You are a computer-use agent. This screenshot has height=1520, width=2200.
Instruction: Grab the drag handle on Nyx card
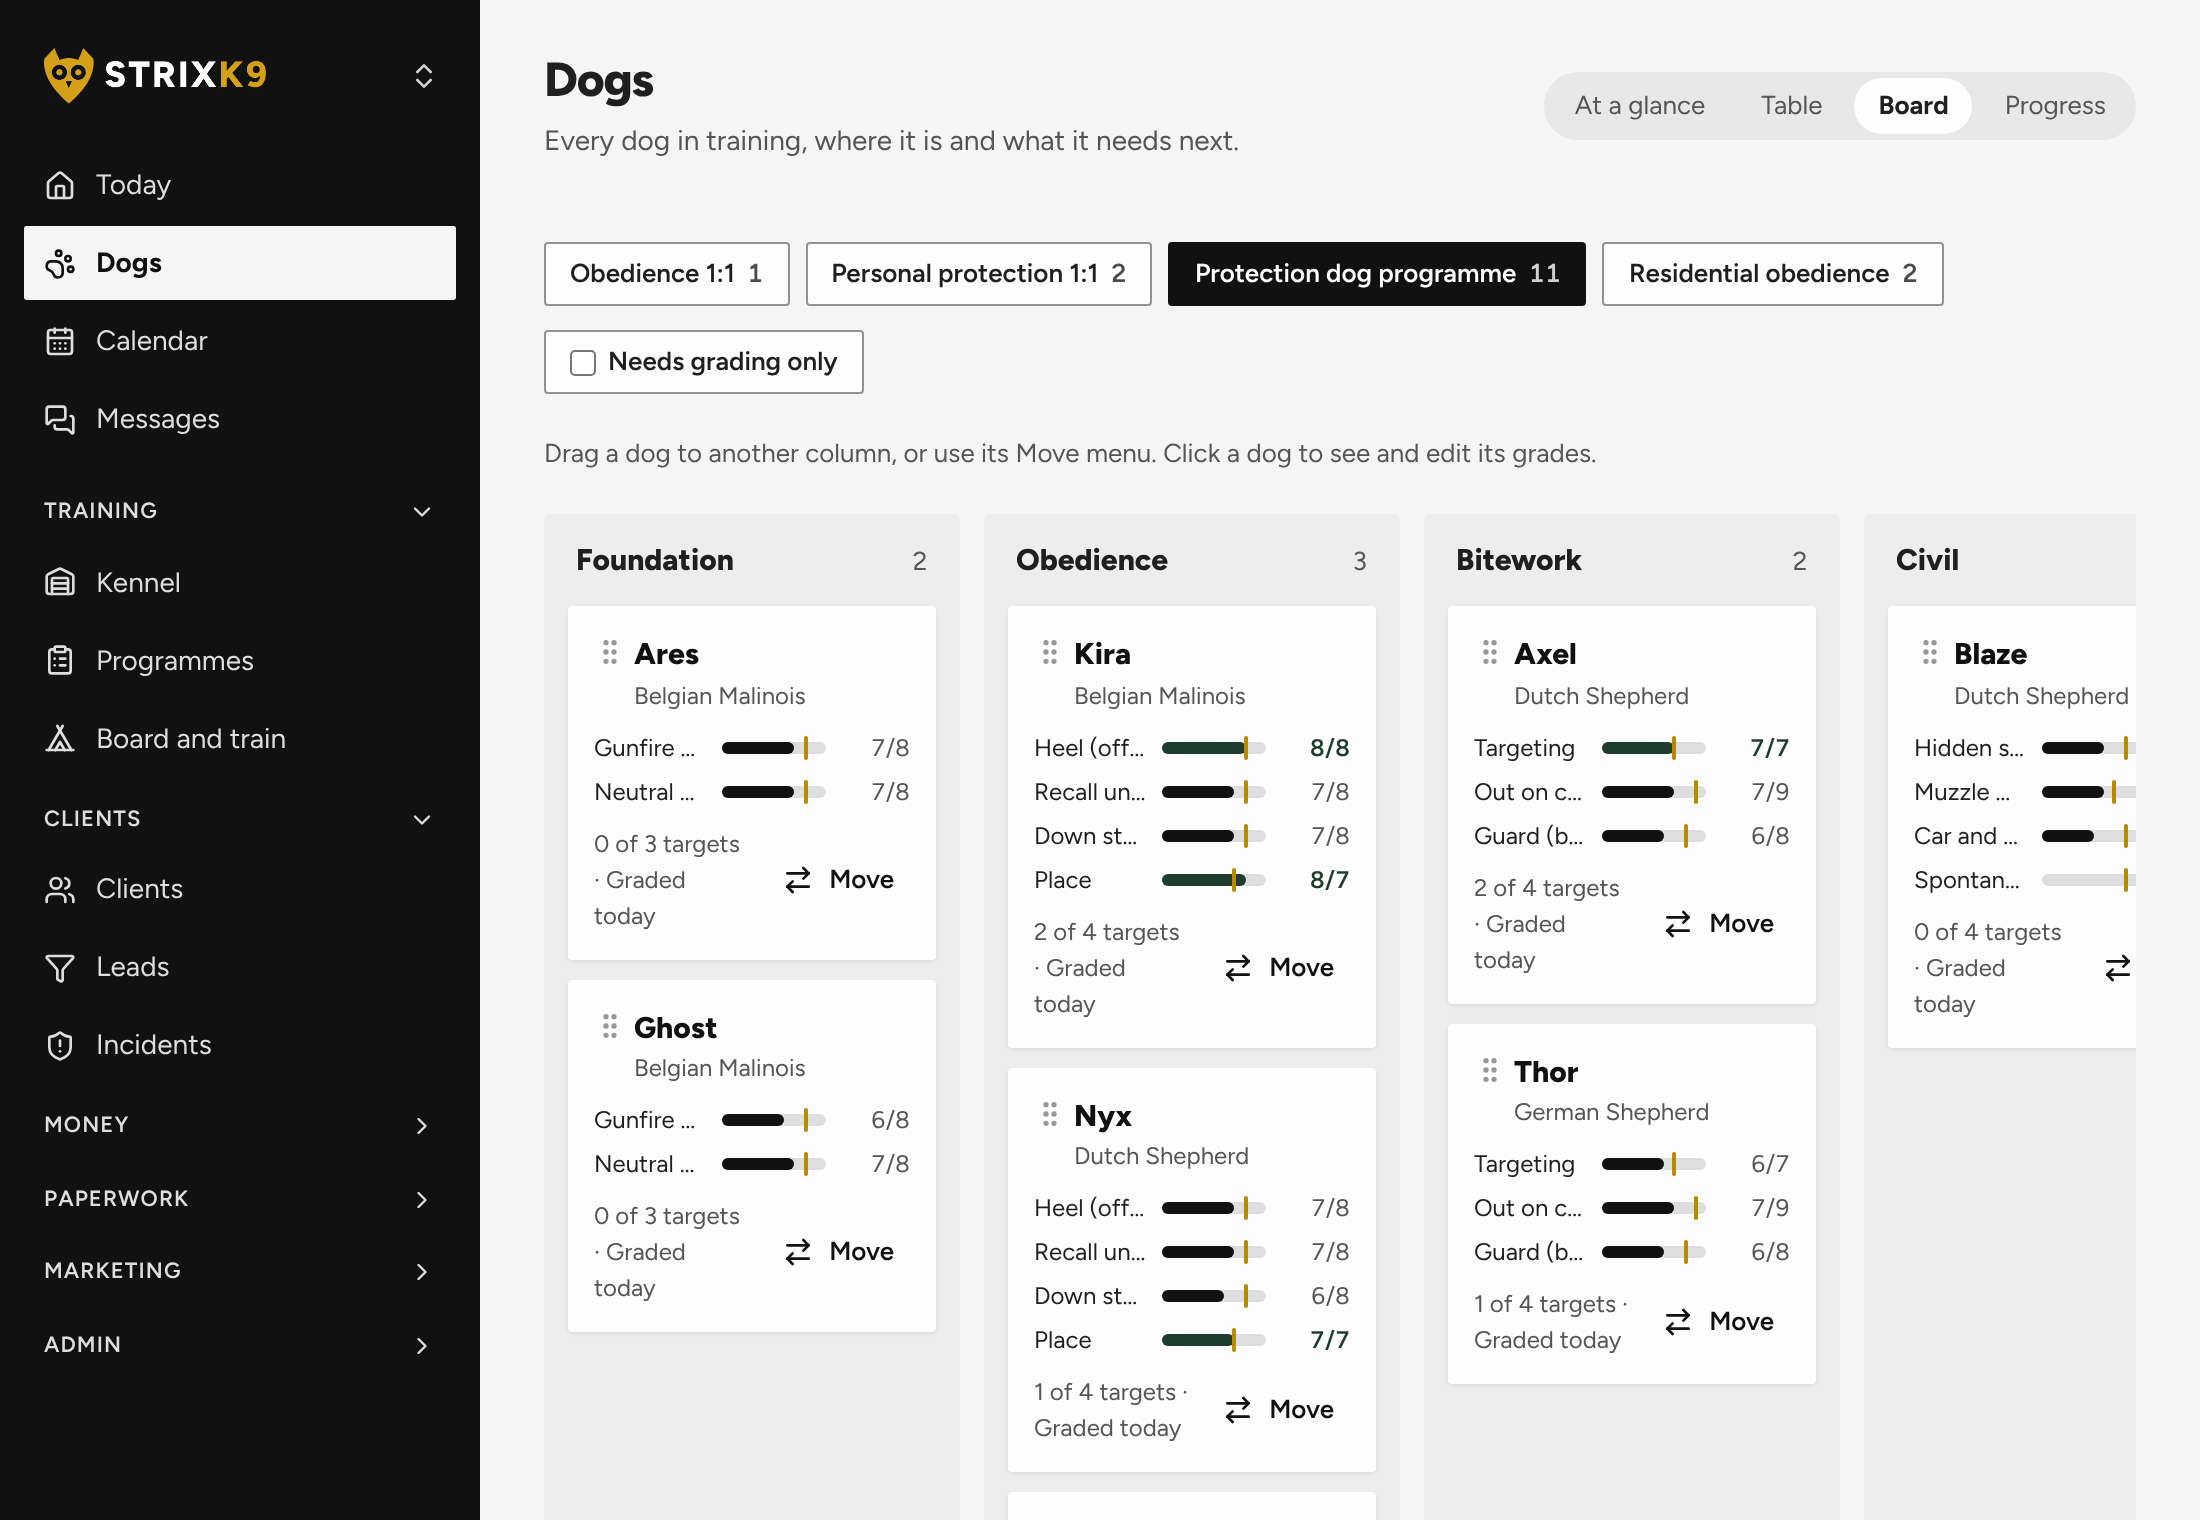click(x=1050, y=1115)
